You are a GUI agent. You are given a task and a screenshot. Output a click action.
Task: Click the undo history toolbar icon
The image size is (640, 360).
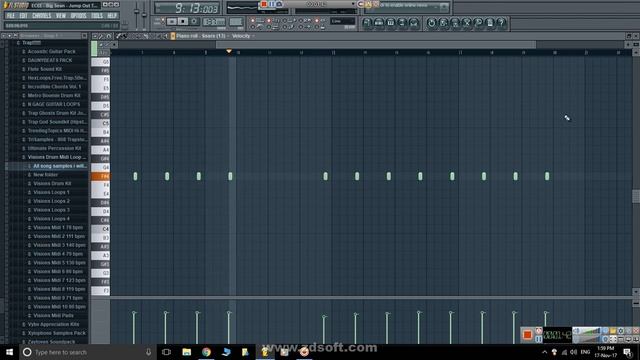pyautogui.click(x=431, y=23)
